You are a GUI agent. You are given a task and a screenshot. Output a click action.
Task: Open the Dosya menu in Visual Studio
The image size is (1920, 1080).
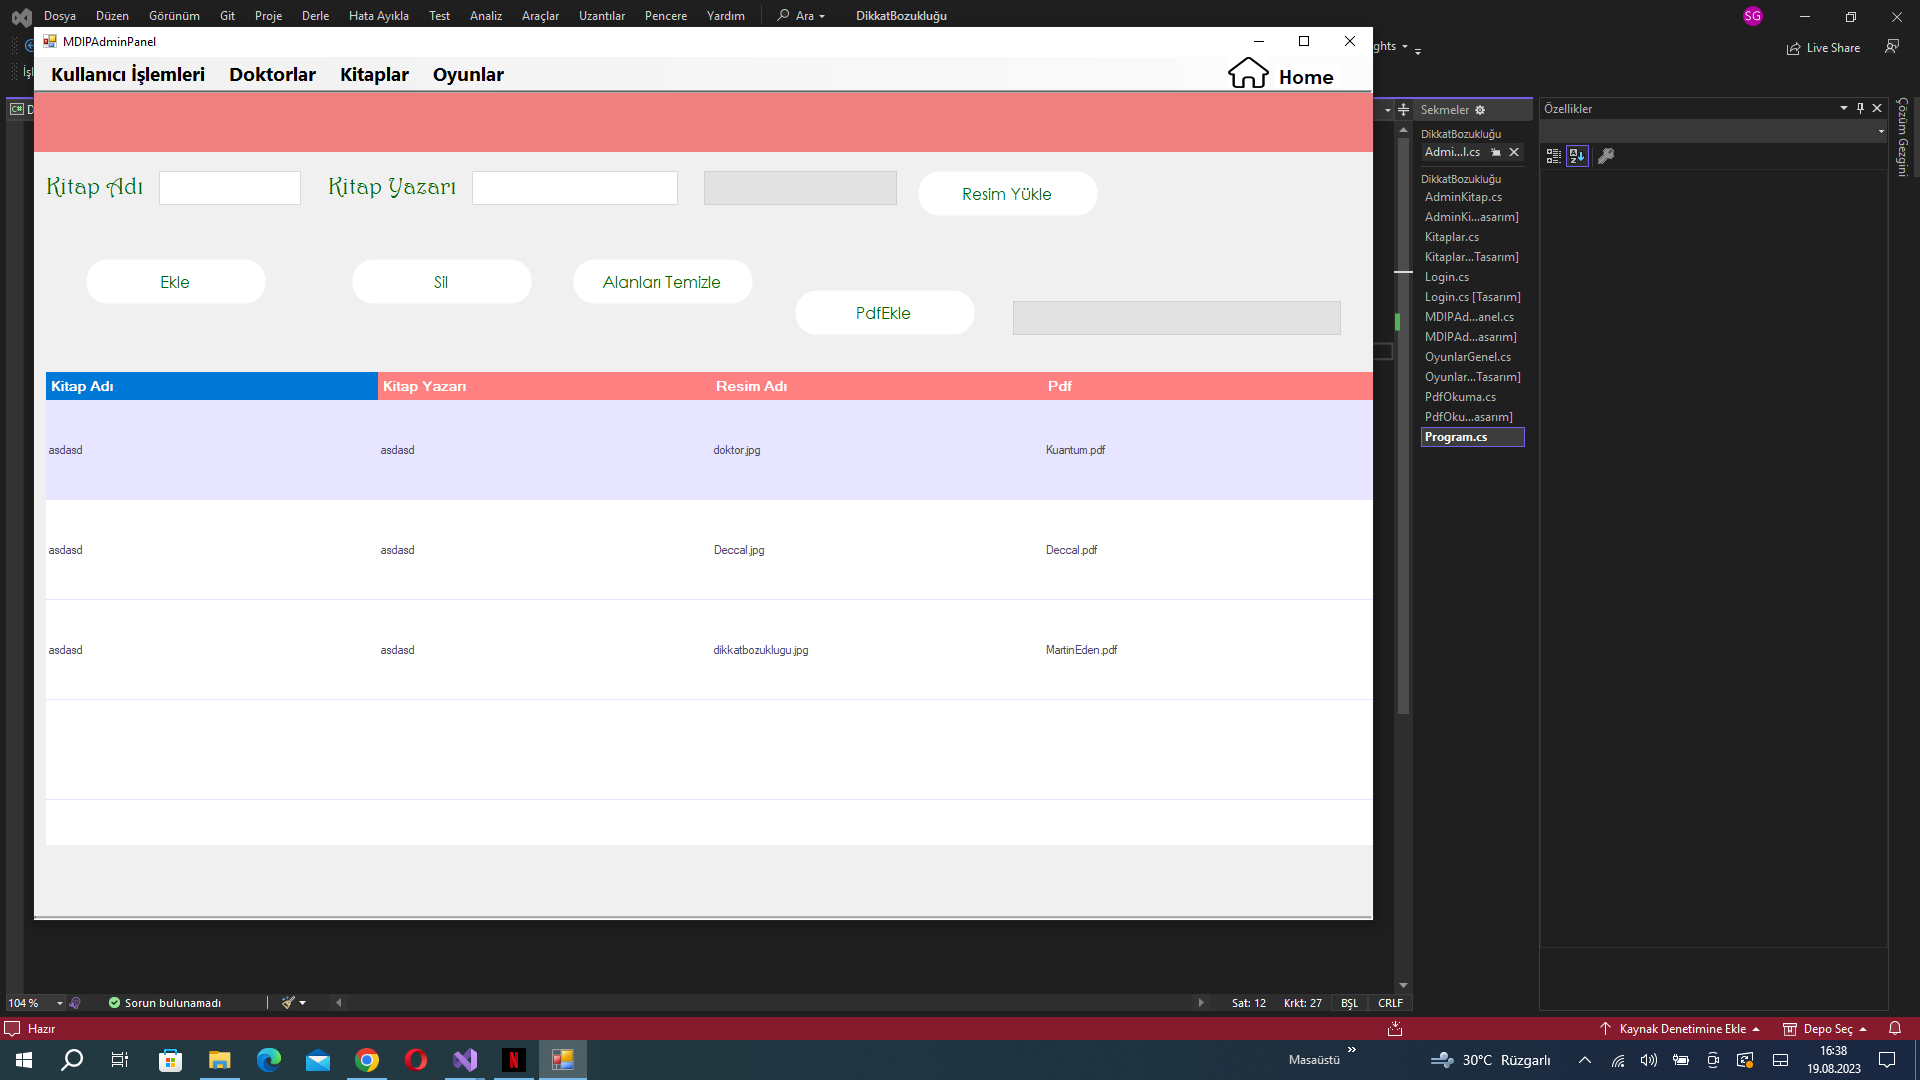click(60, 16)
